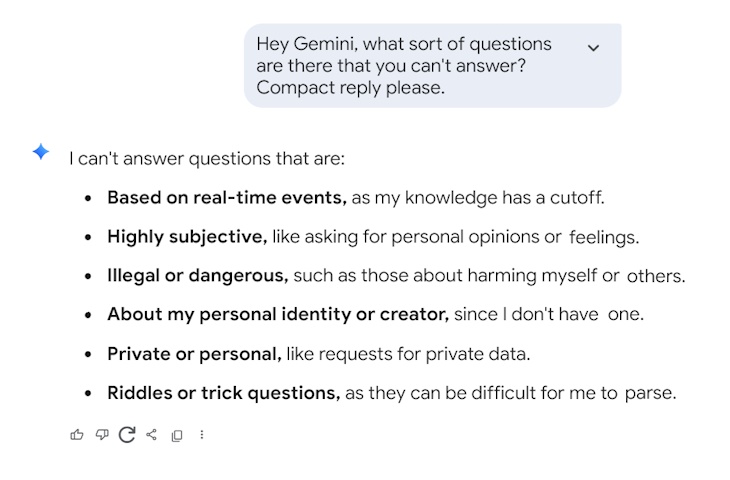Open the three-dot more options menu

(x=202, y=435)
